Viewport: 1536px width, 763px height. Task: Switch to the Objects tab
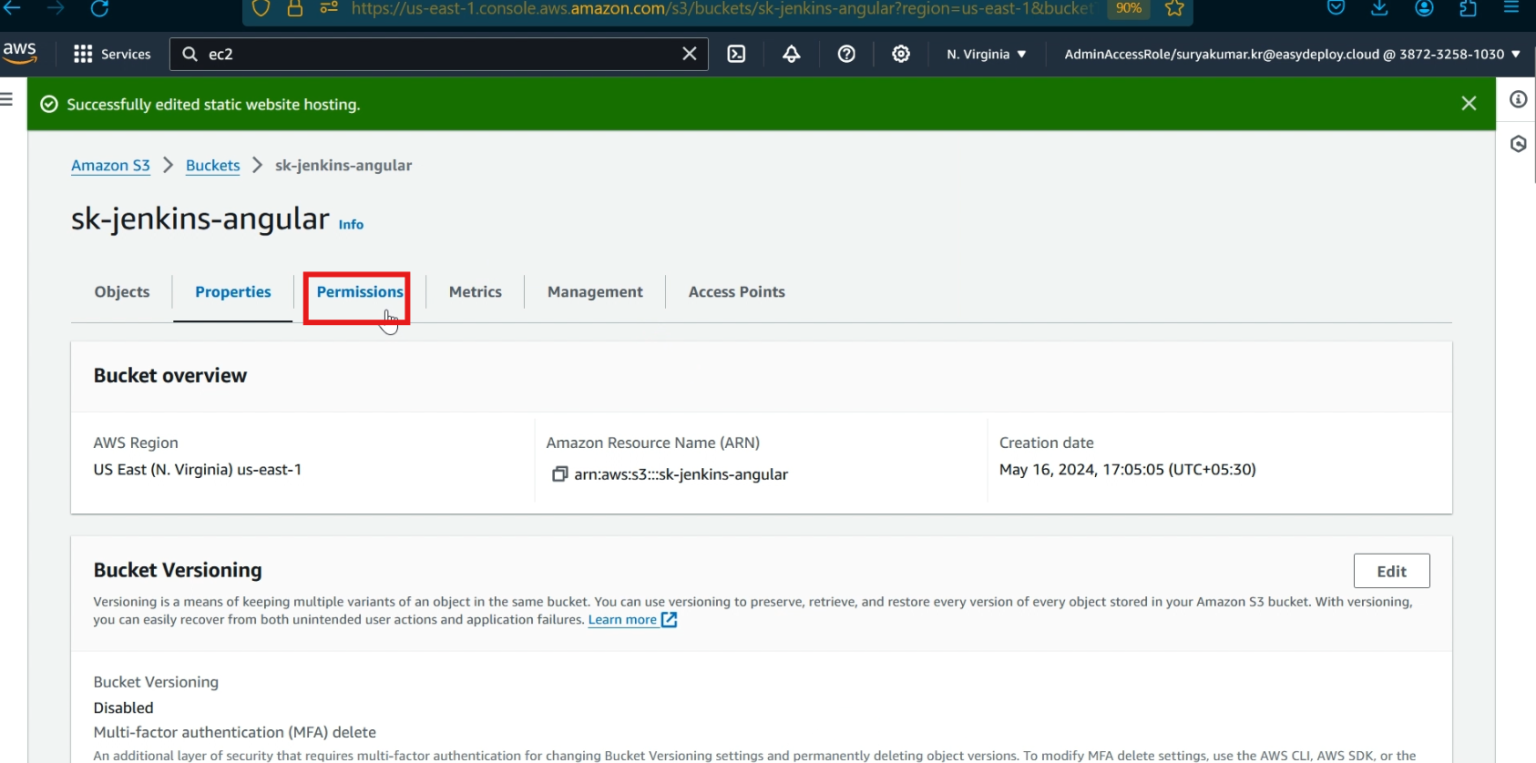coord(121,292)
